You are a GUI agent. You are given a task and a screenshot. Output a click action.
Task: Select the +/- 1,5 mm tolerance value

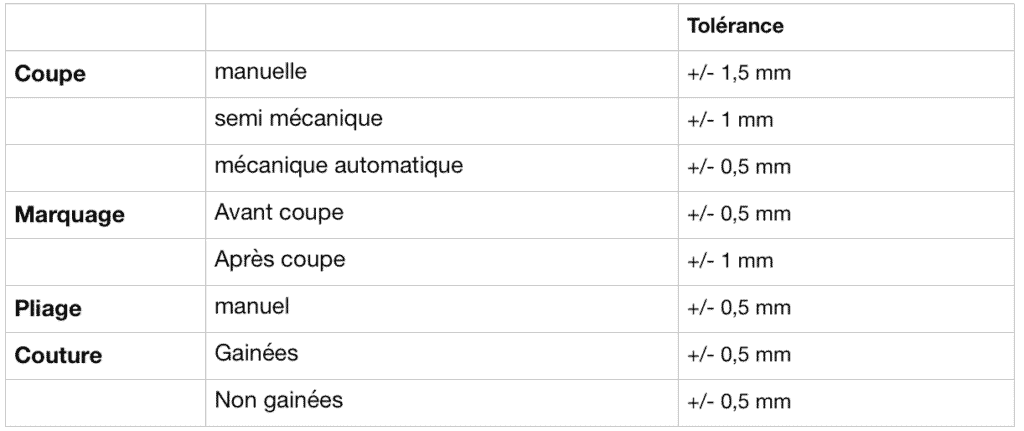741,74
